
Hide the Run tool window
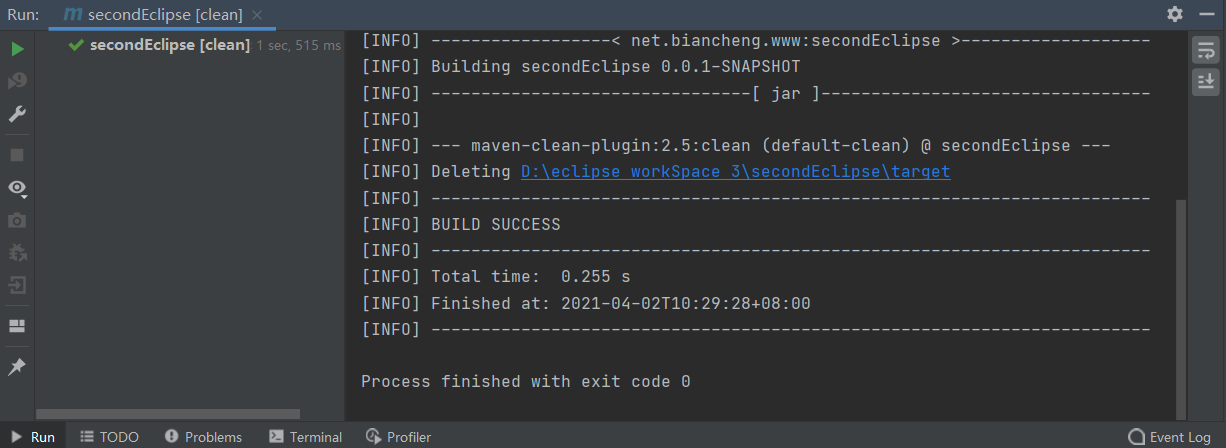pos(1206,15)
